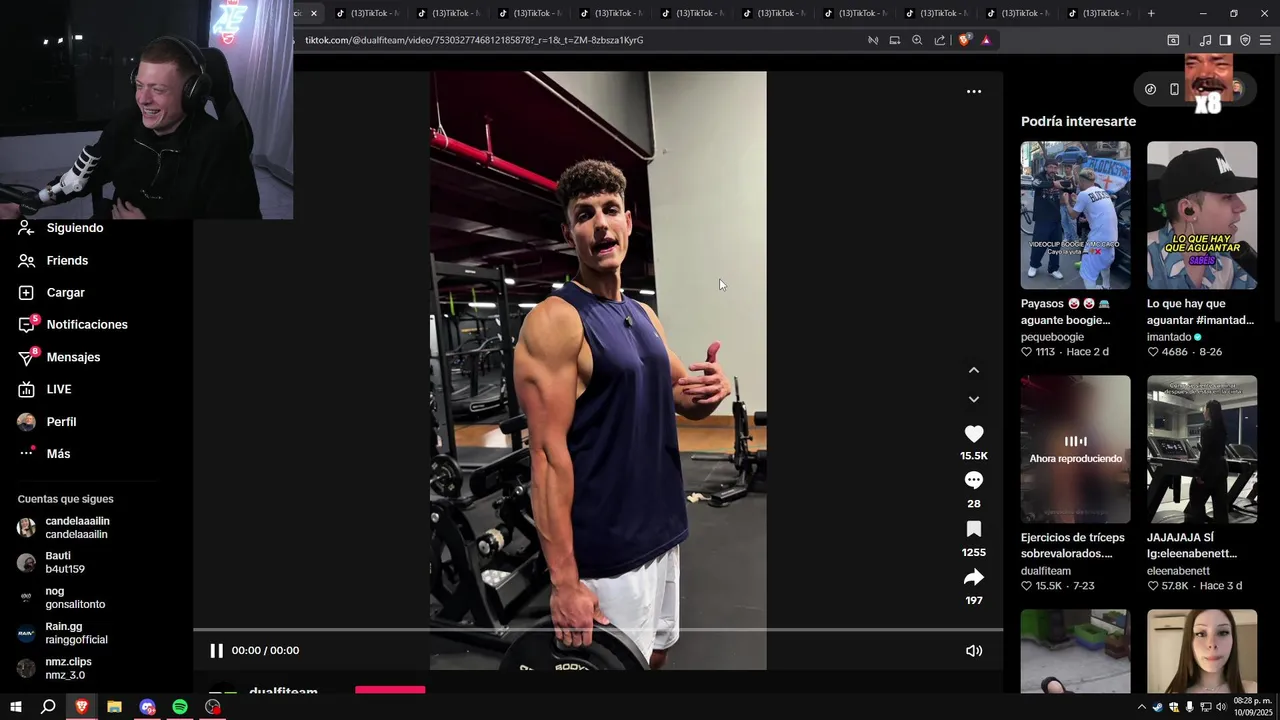The image size is (1280, 720).
Task: Share the video with arrow icon
Action: [973, 577]
